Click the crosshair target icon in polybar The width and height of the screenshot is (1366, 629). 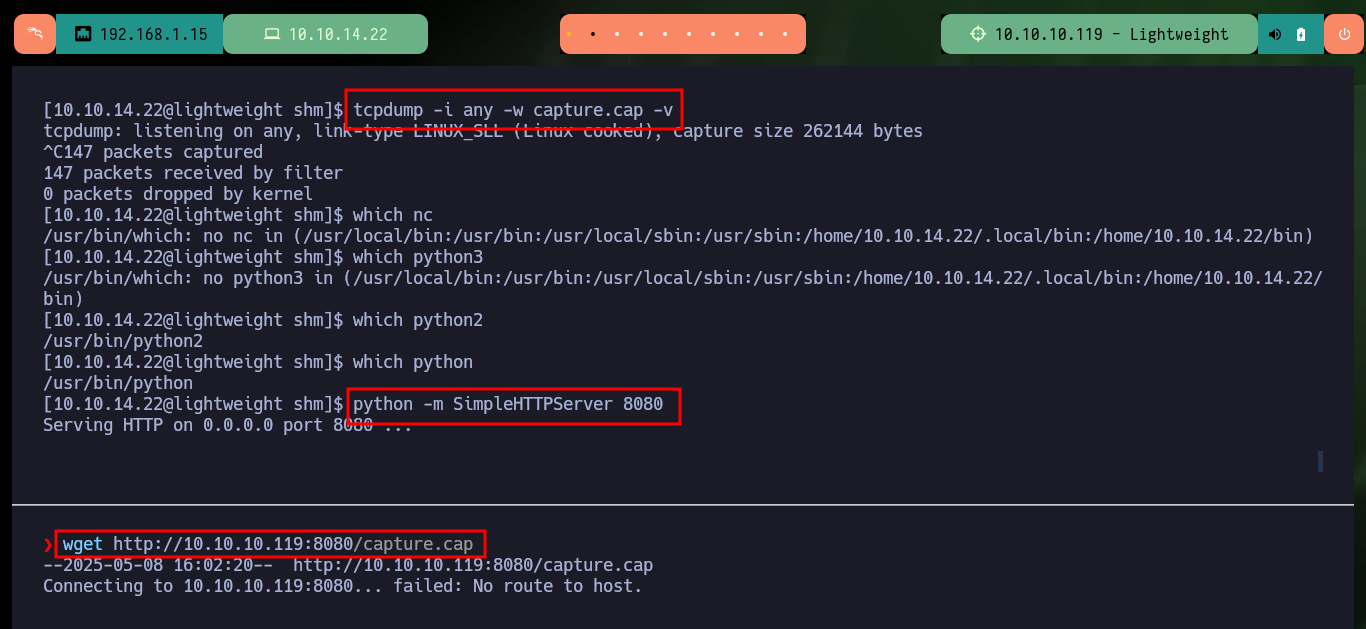[978, 34]
